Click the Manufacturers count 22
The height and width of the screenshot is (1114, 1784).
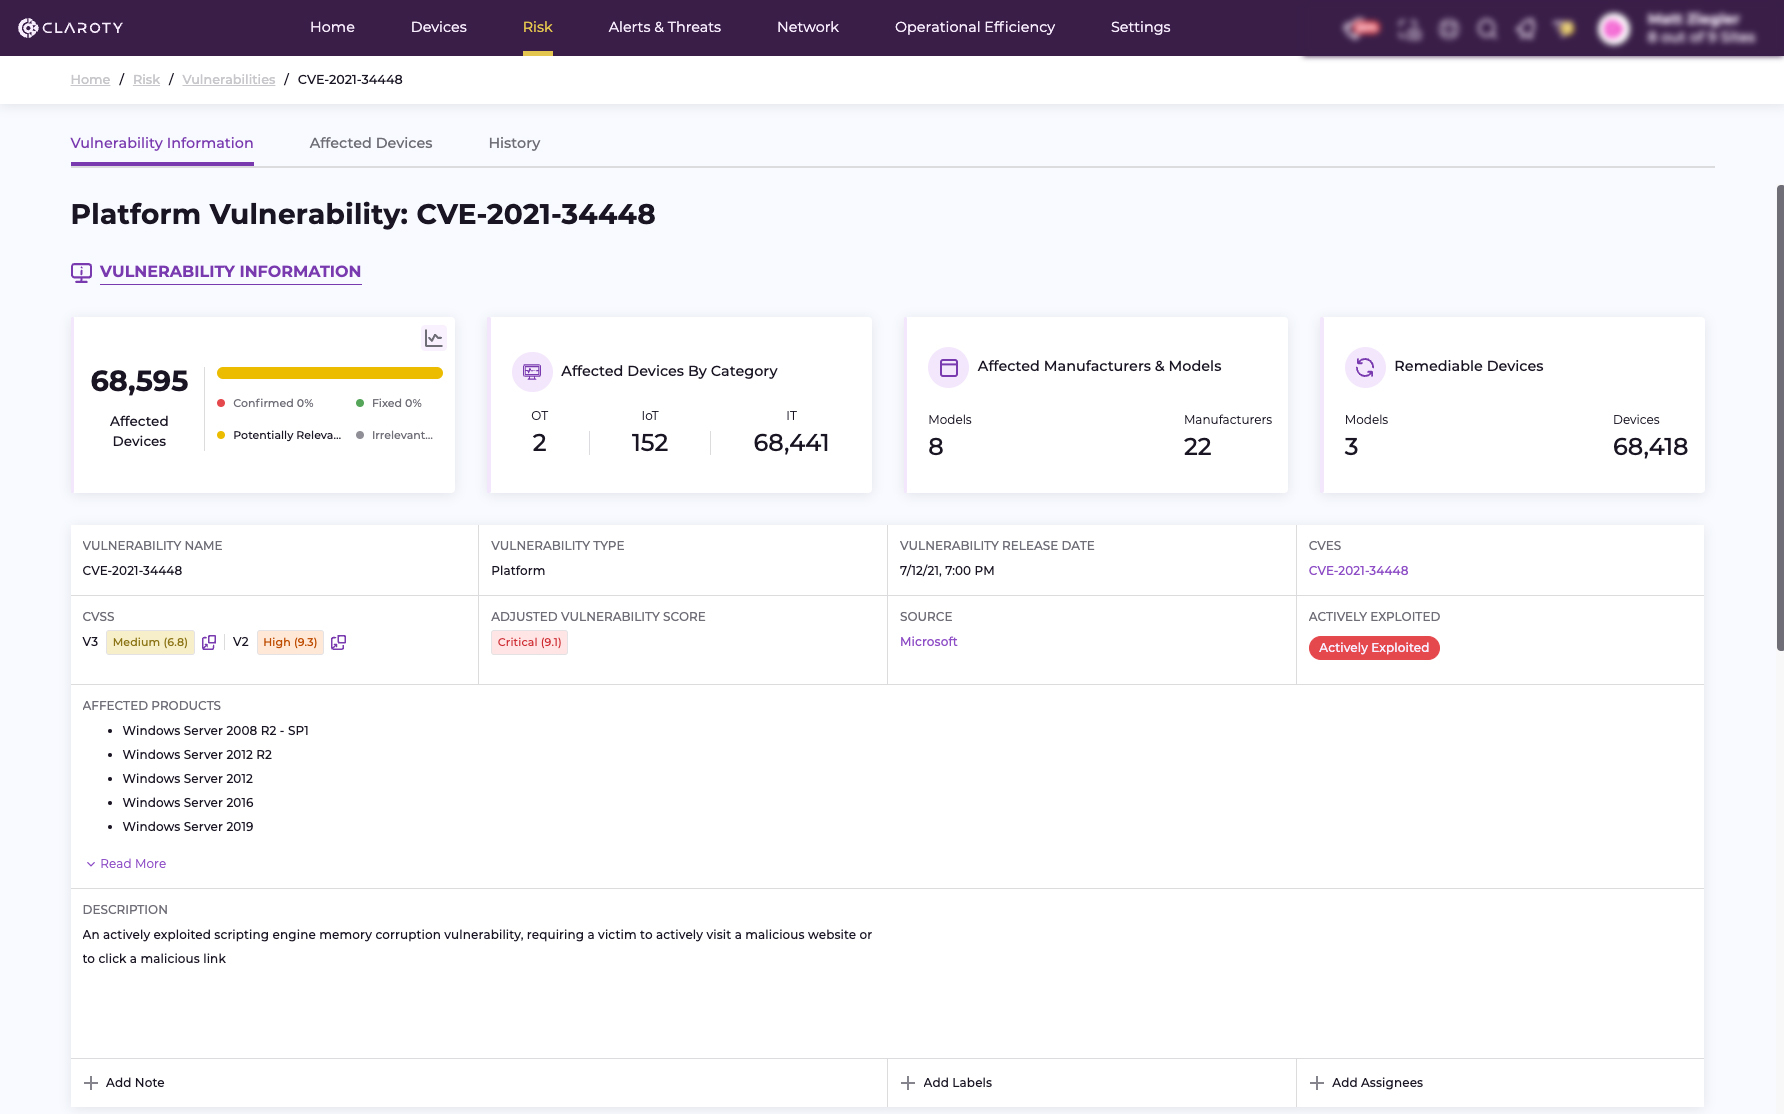coord(1197,447)
